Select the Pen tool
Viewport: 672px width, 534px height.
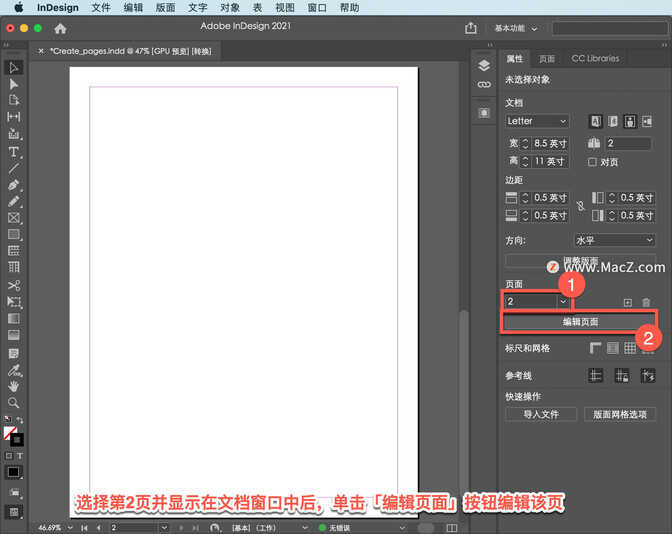pos(14,185)
